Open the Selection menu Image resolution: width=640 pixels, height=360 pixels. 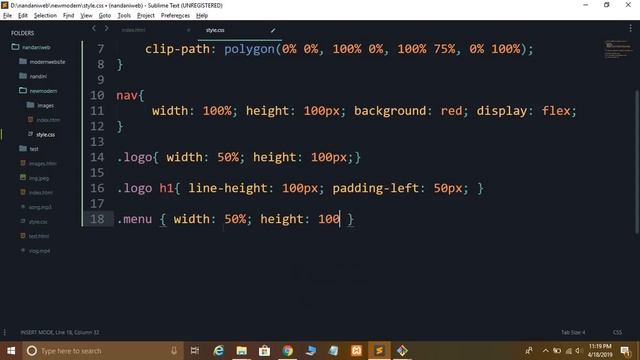tap(45, 16)
